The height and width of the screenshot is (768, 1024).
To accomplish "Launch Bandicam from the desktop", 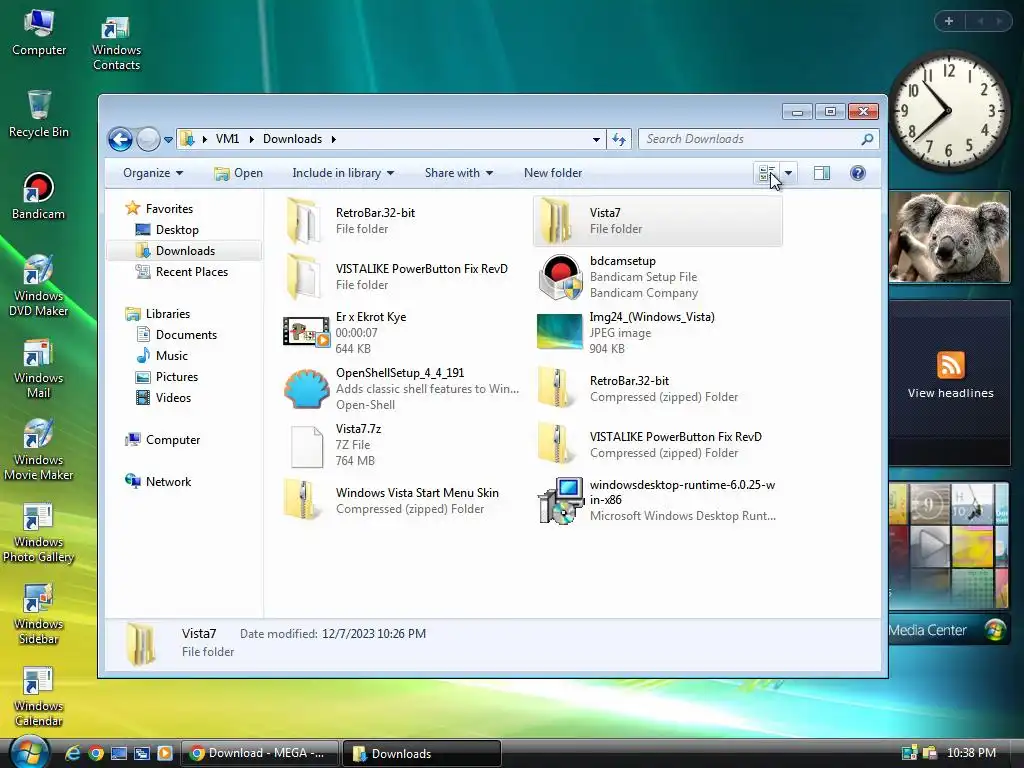I will 39,196.
